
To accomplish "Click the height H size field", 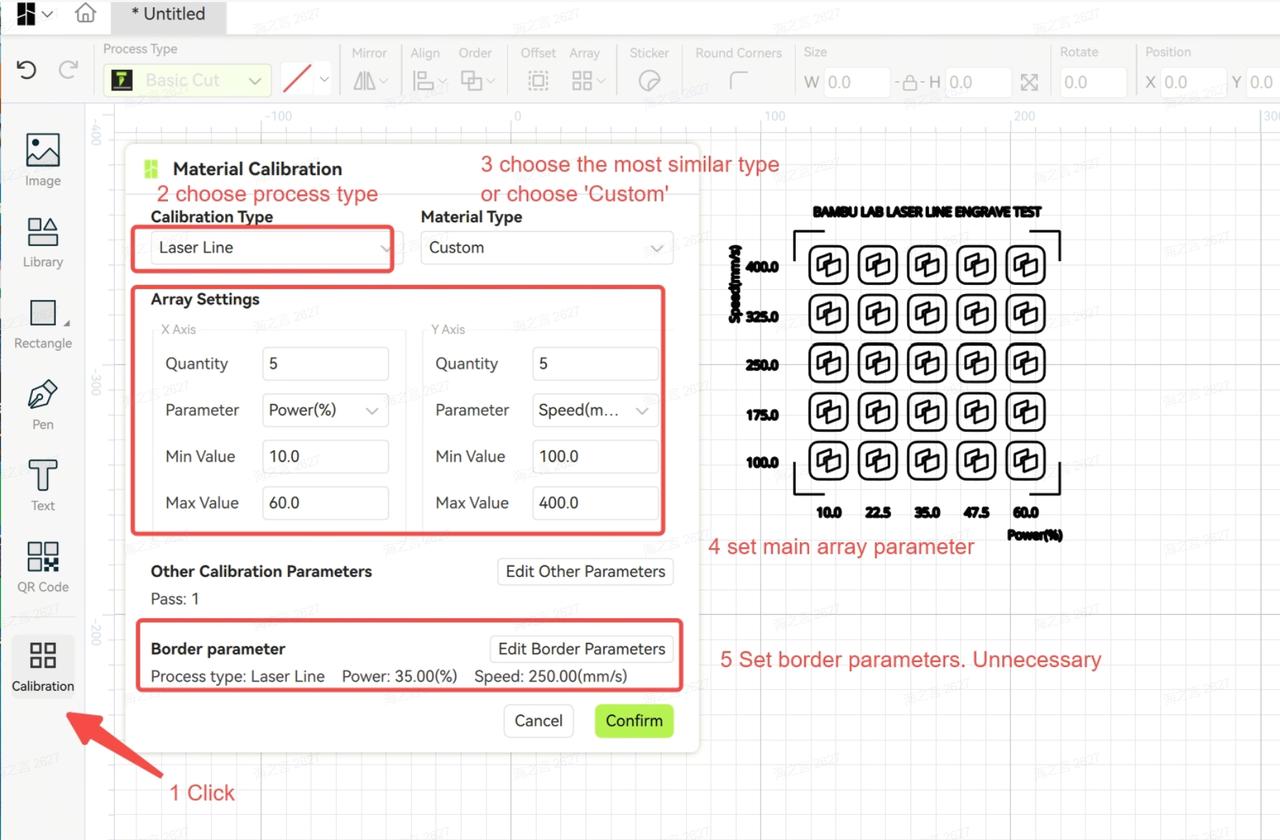I will coord(978,82).
